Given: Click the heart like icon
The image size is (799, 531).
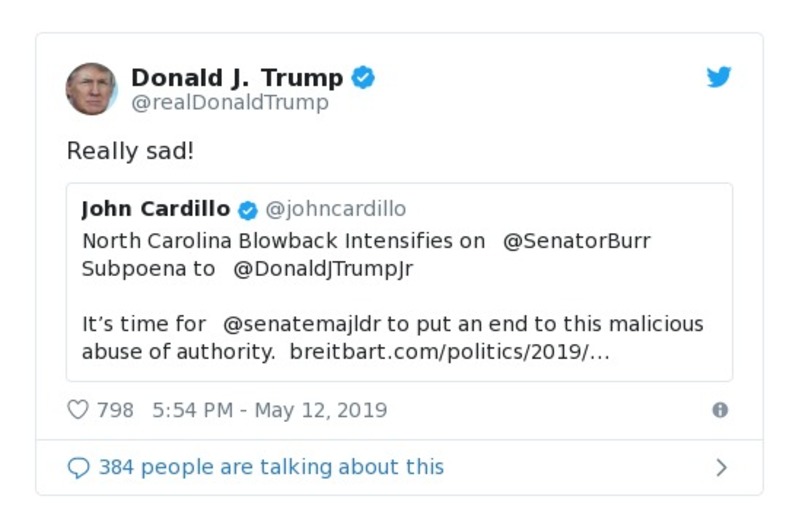Looking at the screenshot, I should pyautogui.click(x=78, y=410).
